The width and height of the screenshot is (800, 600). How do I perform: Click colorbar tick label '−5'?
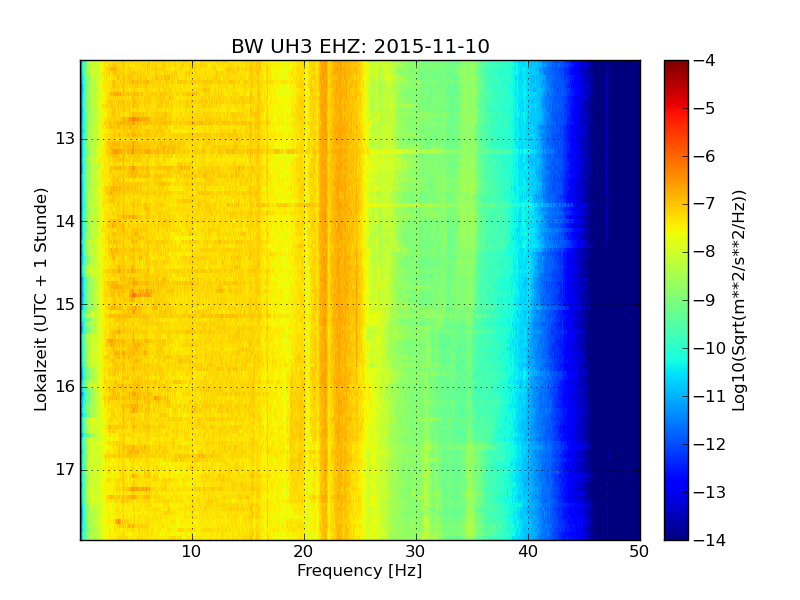coord(705,108)
